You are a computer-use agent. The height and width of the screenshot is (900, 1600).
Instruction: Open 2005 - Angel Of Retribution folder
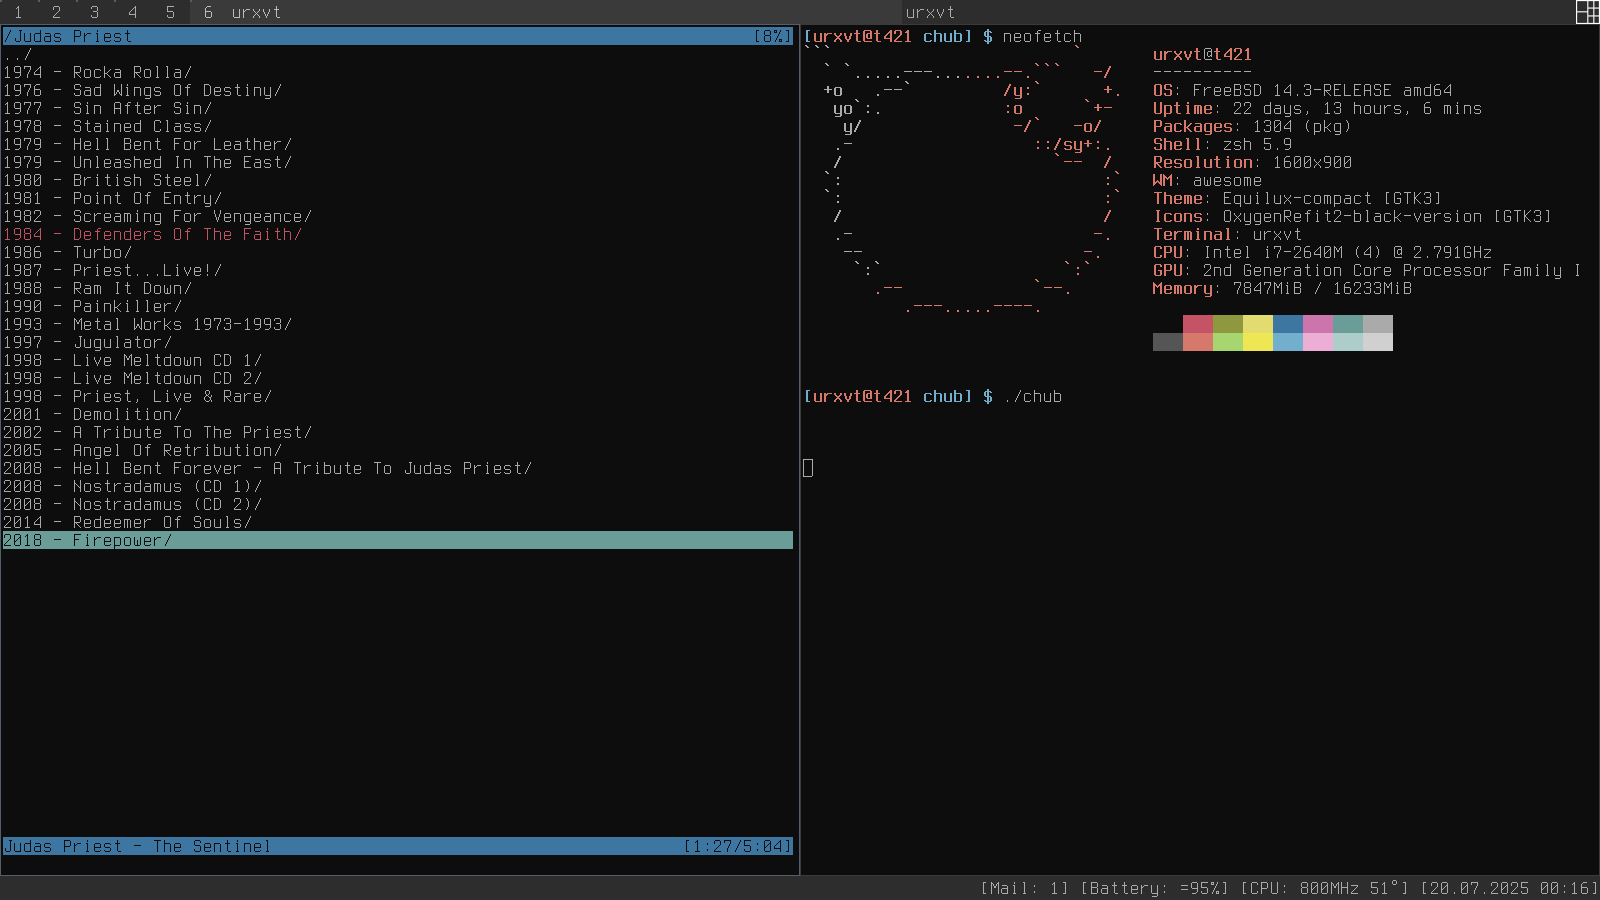[142, 450]
